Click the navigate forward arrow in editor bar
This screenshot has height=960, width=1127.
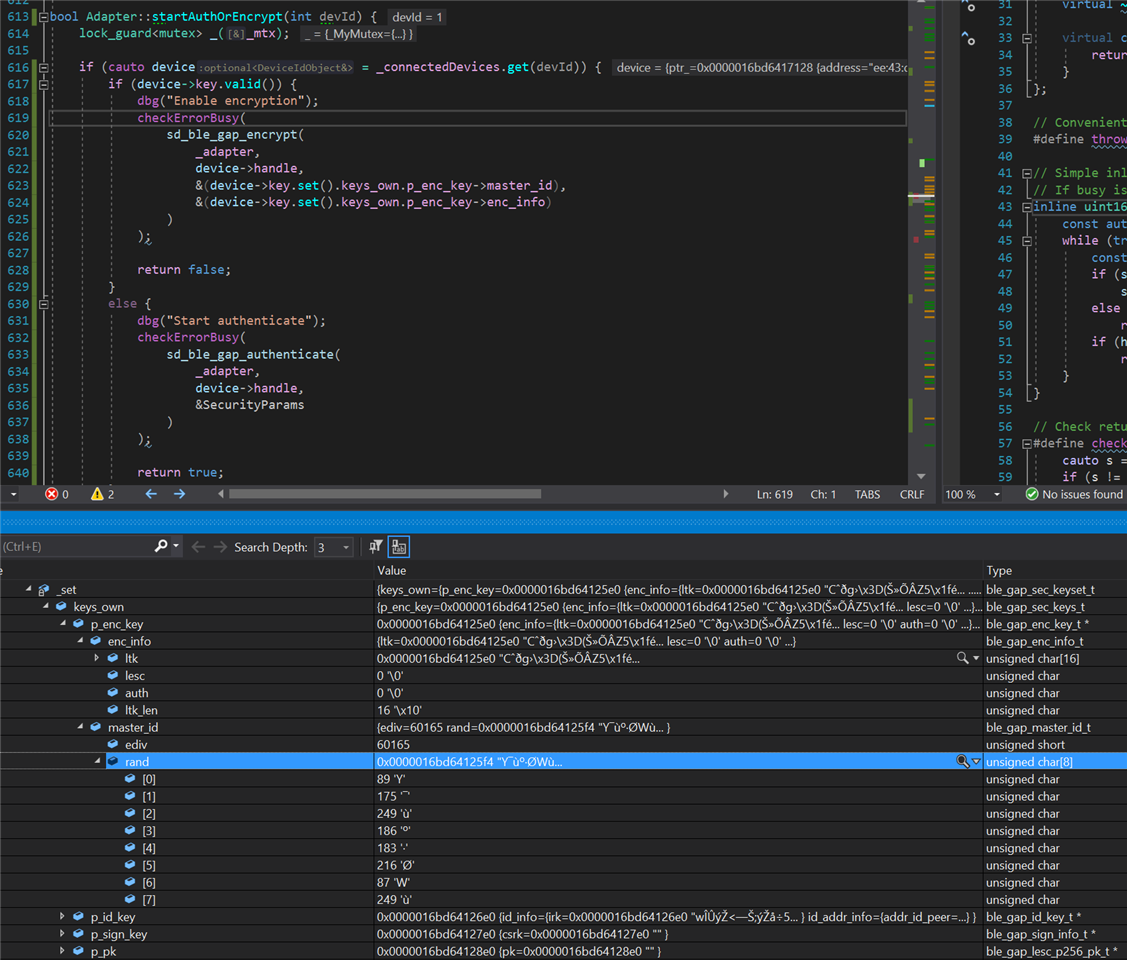click(180, 494)
